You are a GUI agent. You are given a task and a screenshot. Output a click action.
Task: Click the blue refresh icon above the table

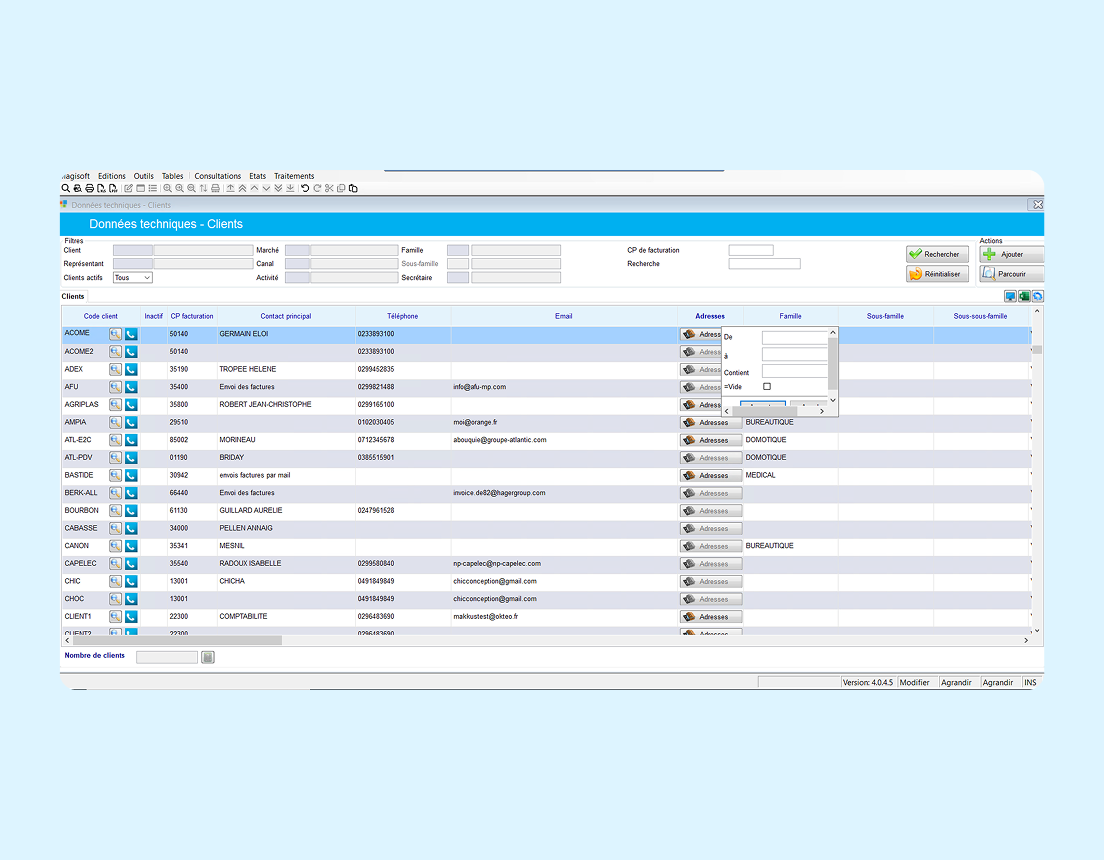[1038, 297]
